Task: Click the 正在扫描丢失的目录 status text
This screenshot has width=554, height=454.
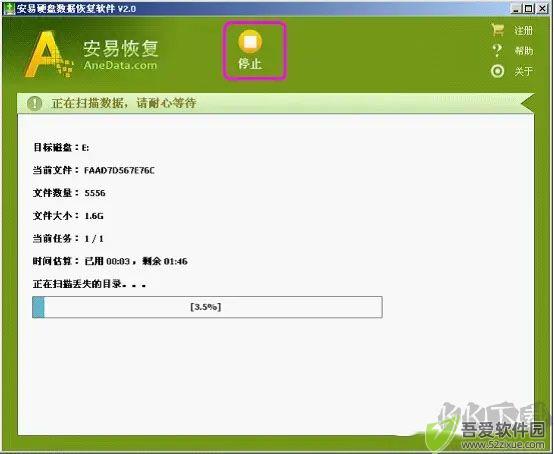Action: 89,284
